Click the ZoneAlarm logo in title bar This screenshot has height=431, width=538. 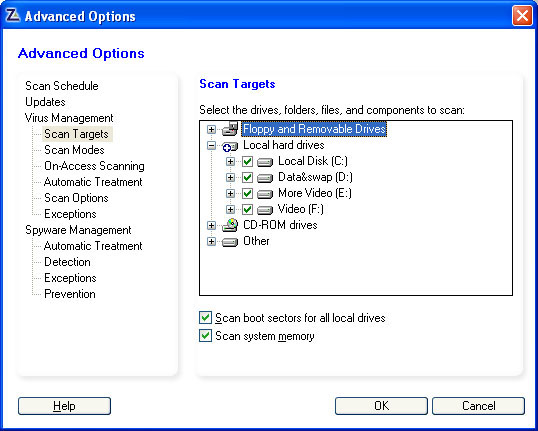pyautogui.click(x=13, y=15)
